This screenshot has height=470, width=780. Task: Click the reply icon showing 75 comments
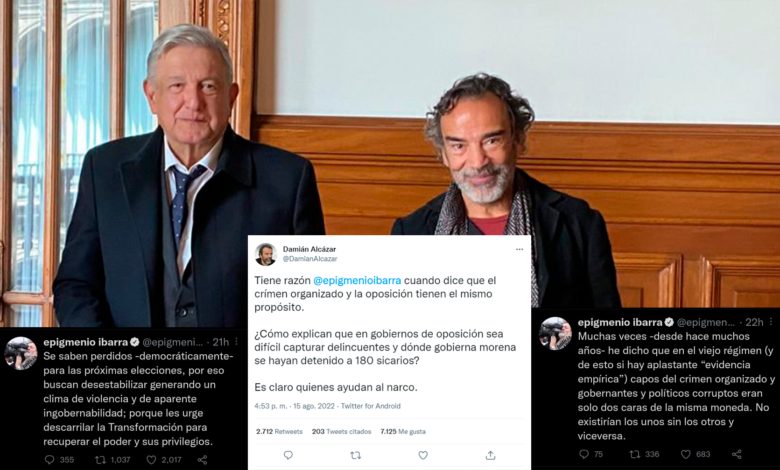(x=584, y=454)
